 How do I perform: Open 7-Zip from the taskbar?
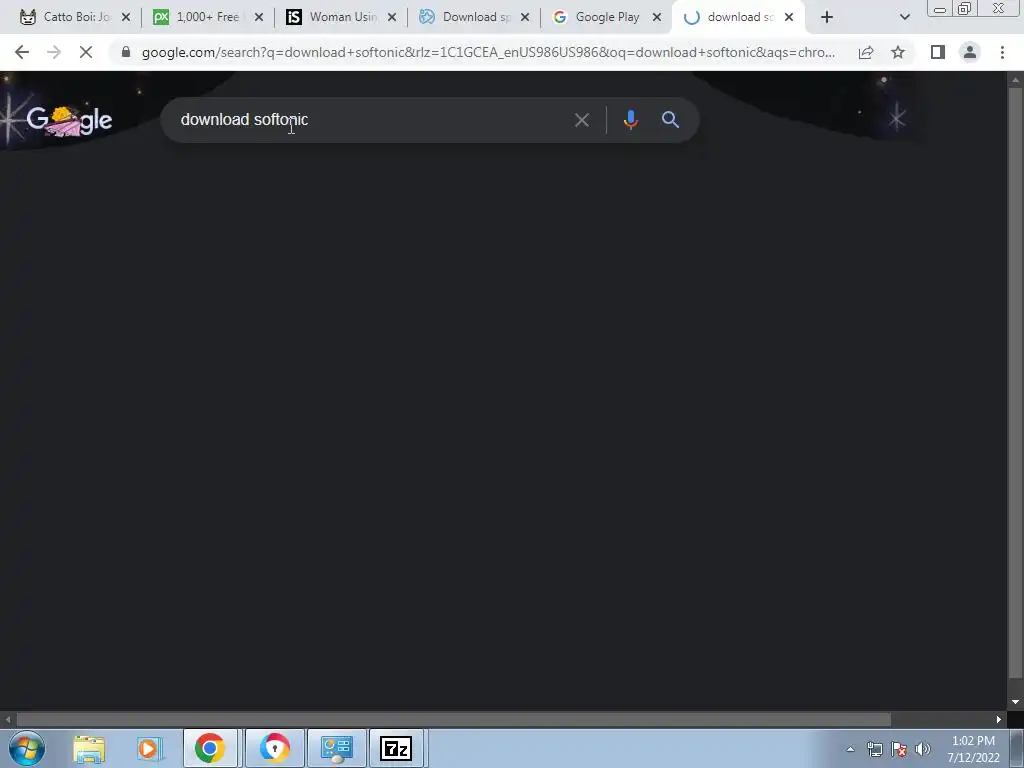(x=396, y=748)
